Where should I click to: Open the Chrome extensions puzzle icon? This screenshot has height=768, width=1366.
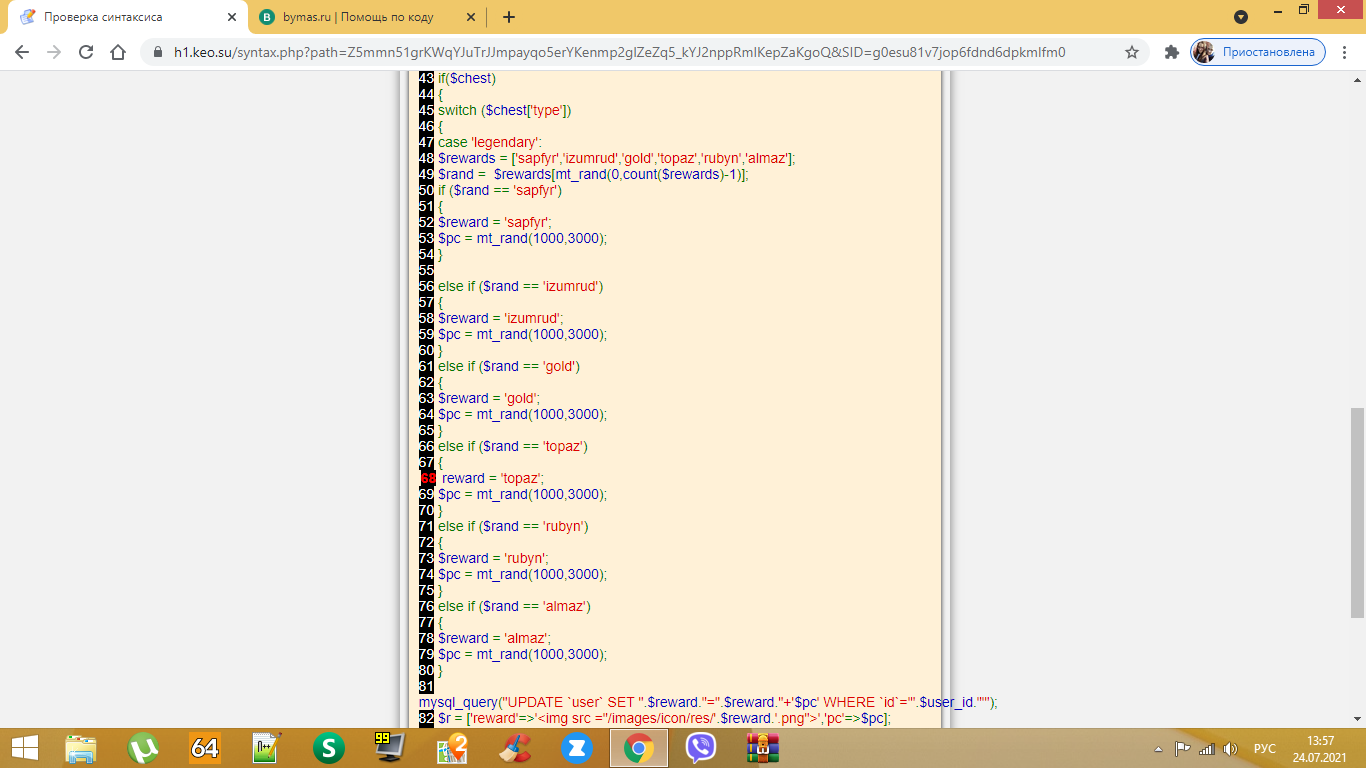[x=1172, y=52]
